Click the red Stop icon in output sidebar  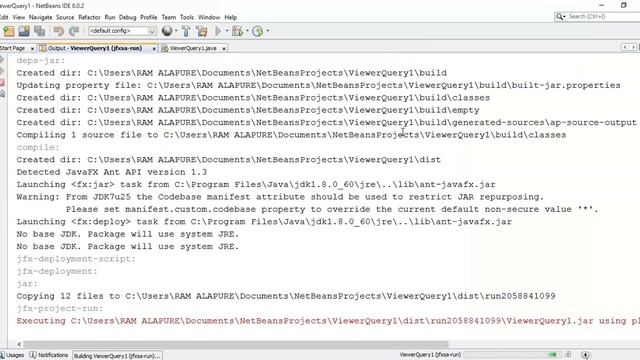2,83
